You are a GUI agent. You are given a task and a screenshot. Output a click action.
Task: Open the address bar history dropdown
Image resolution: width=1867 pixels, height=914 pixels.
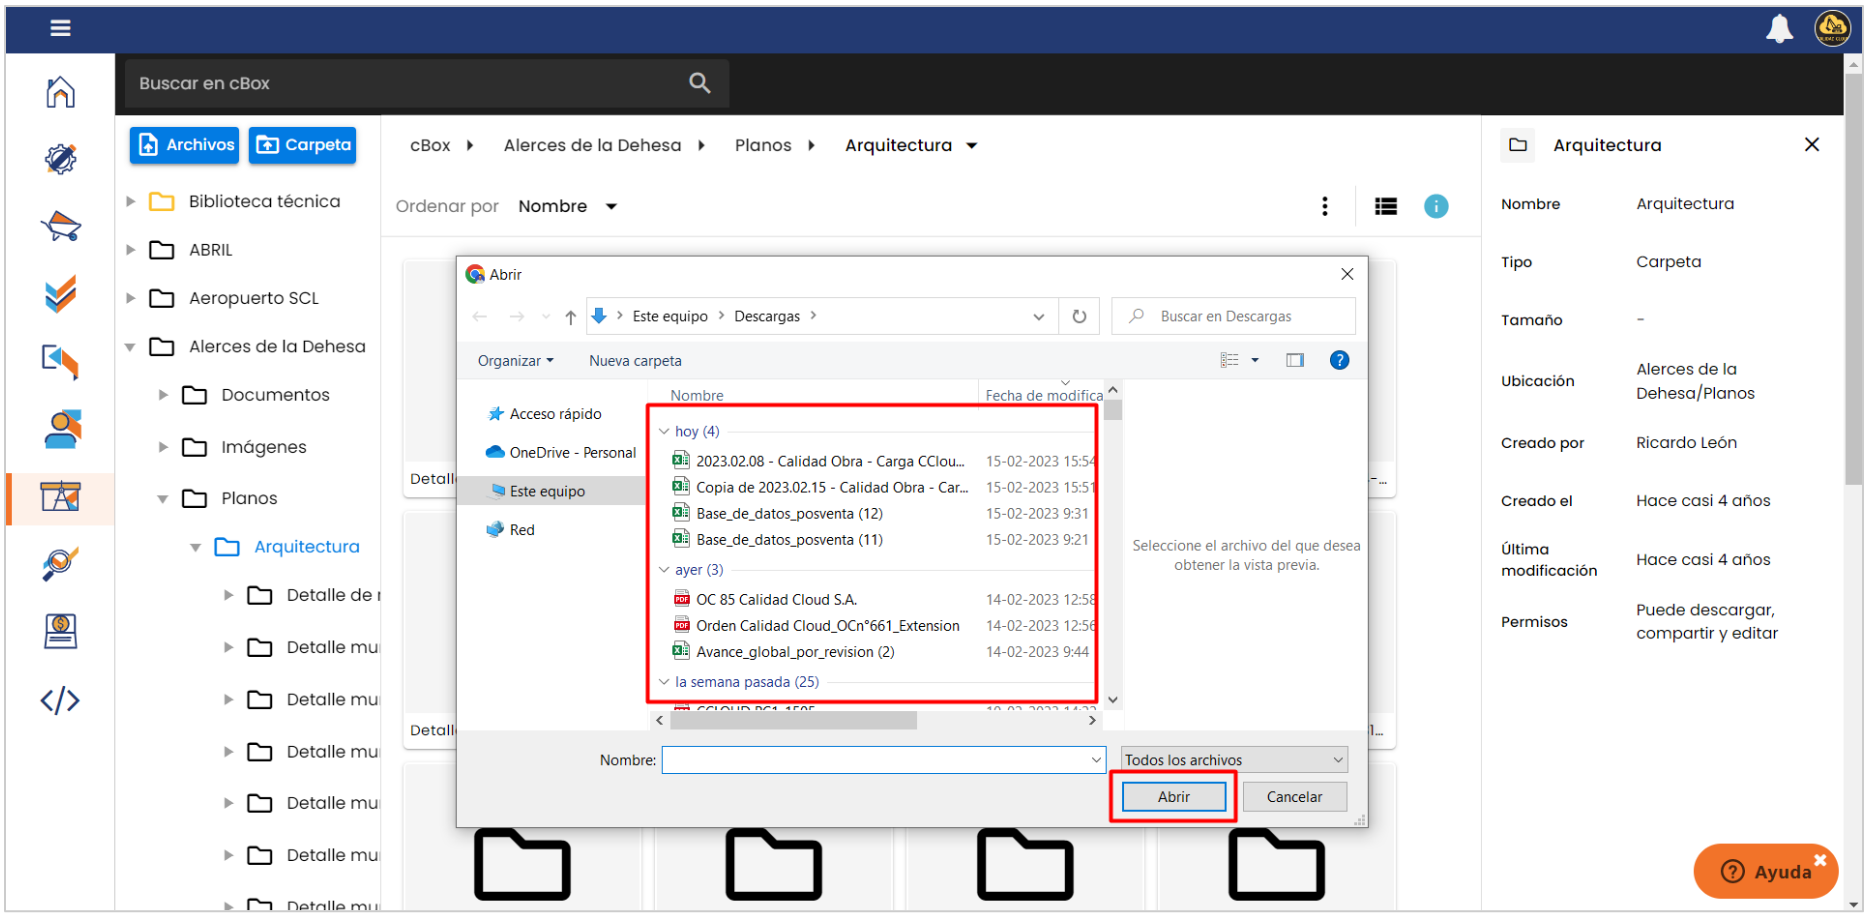coord(1038,316)
